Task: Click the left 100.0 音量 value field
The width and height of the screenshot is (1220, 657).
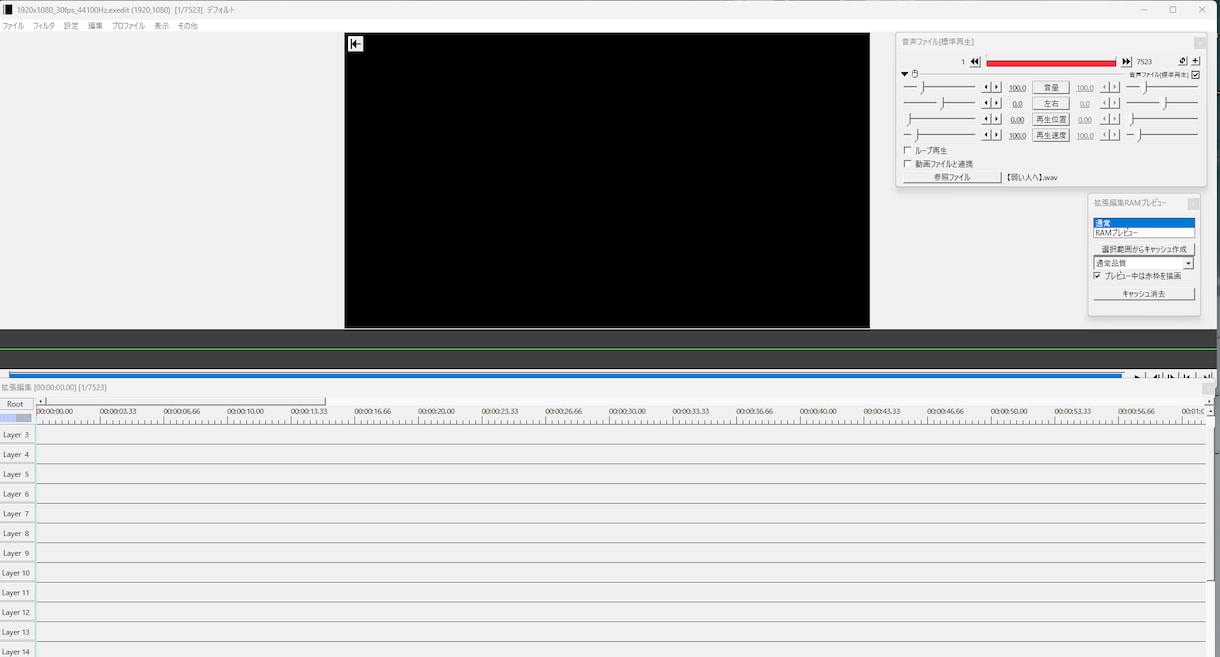Action: coord(1017,88)
